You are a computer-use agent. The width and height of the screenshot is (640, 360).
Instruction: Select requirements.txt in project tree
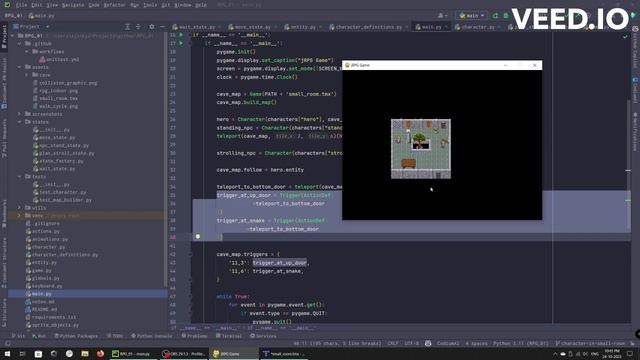click(51, 317)
